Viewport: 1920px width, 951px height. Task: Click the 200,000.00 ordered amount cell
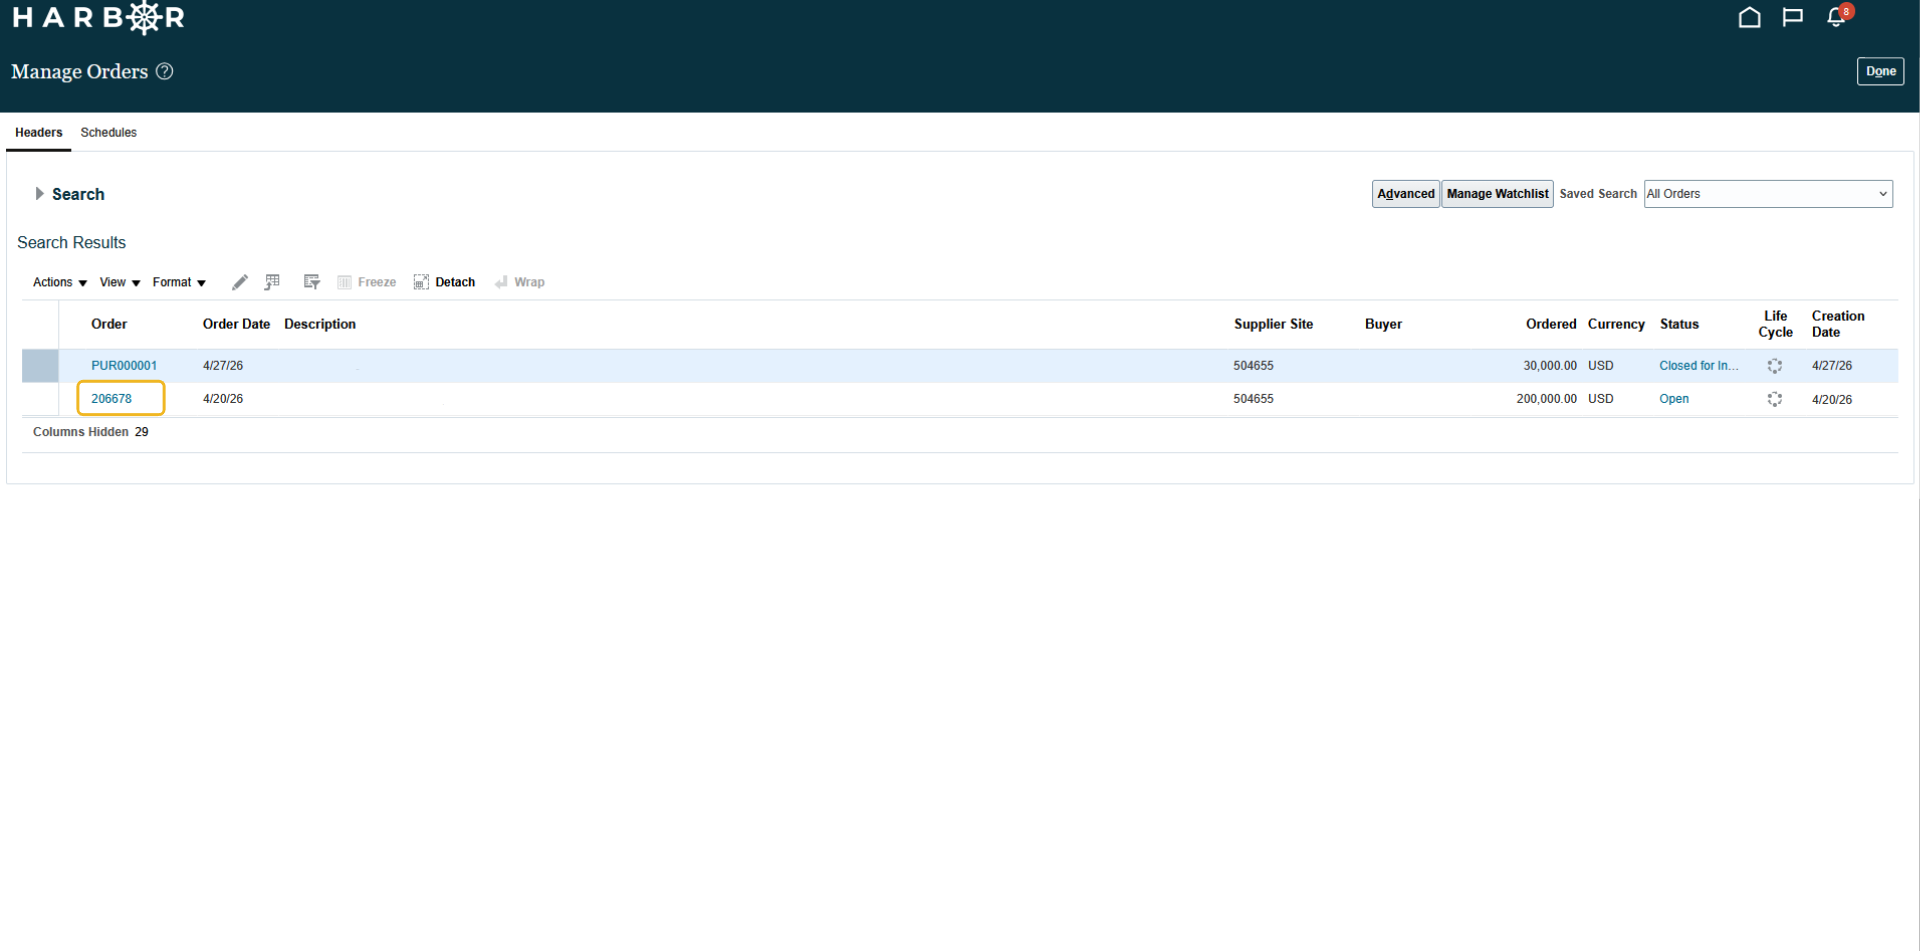pyautogui.click(x=1546, y=399)
